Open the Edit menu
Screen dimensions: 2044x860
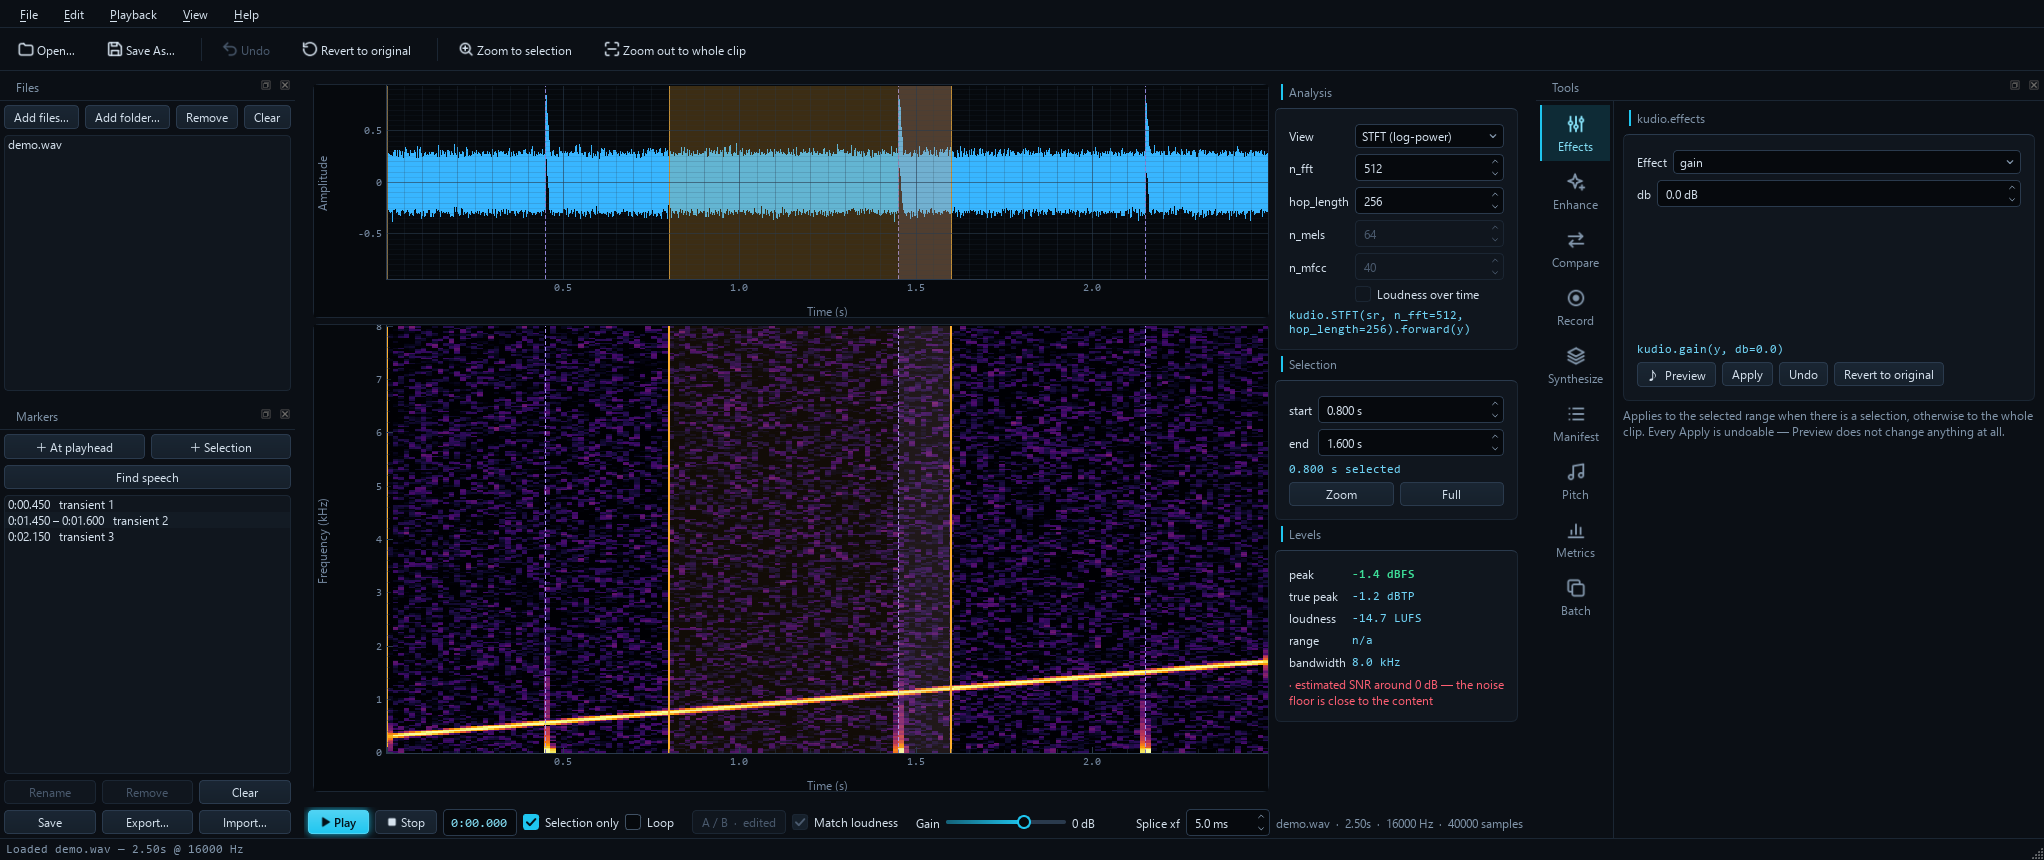pyautogui.click(x=74, y=14)
